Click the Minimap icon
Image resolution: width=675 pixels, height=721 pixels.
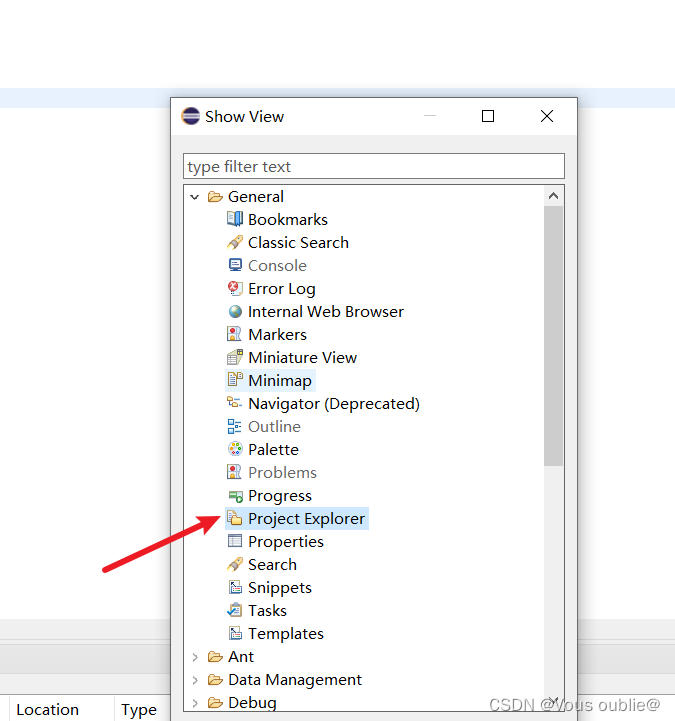click(235, 380)
